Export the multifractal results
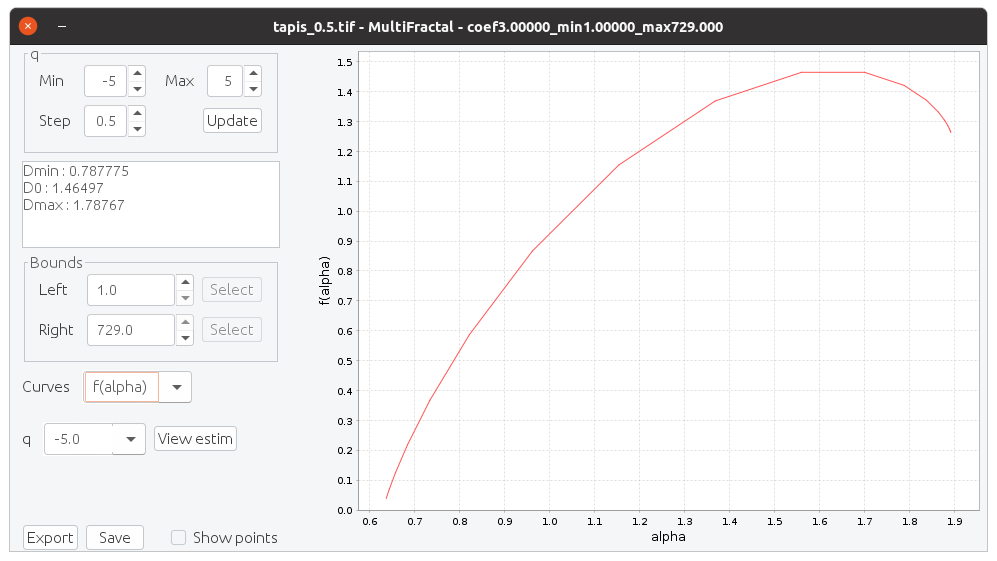 point(50,538)
